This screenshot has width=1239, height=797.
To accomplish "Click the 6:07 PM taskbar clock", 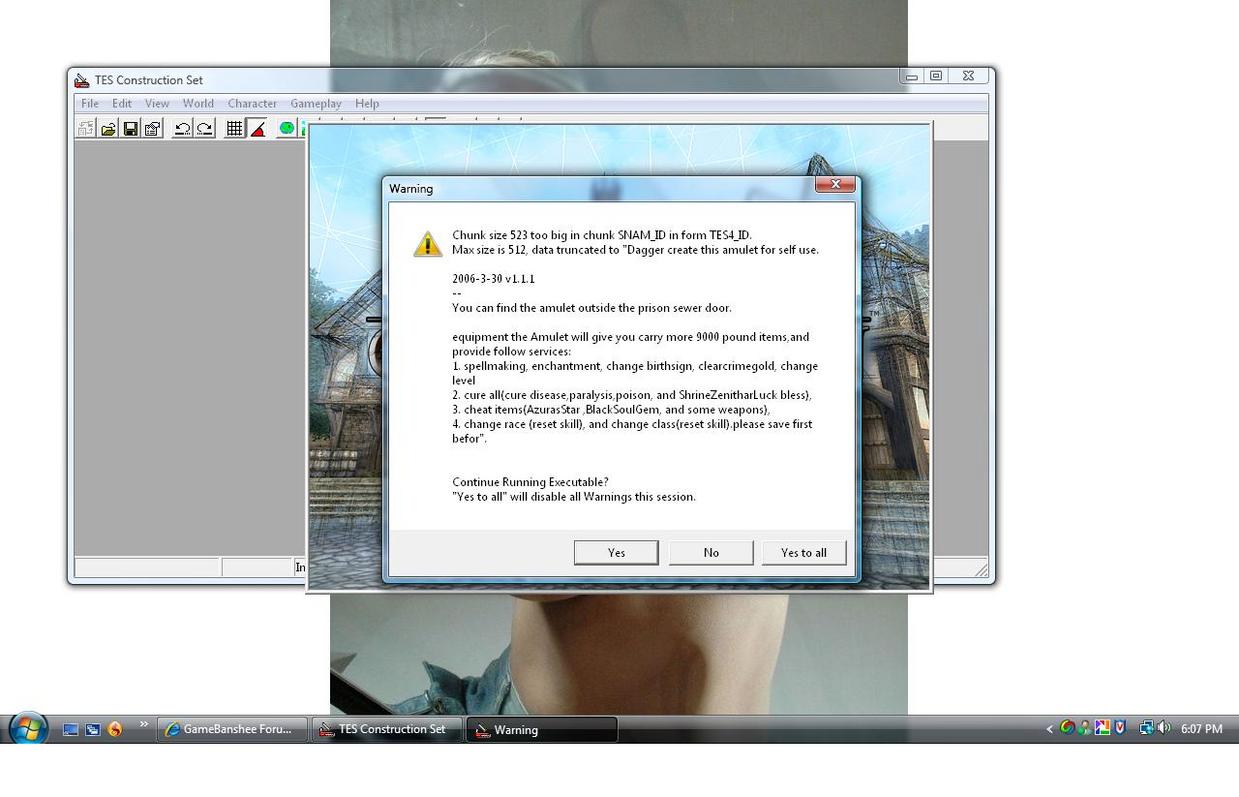I will pos(1201,730).
